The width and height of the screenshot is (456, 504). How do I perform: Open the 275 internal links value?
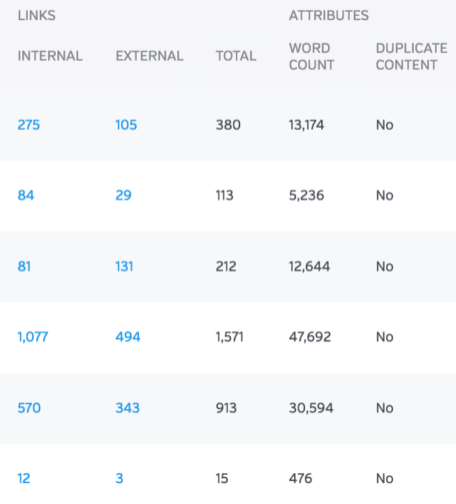point(29,125)
